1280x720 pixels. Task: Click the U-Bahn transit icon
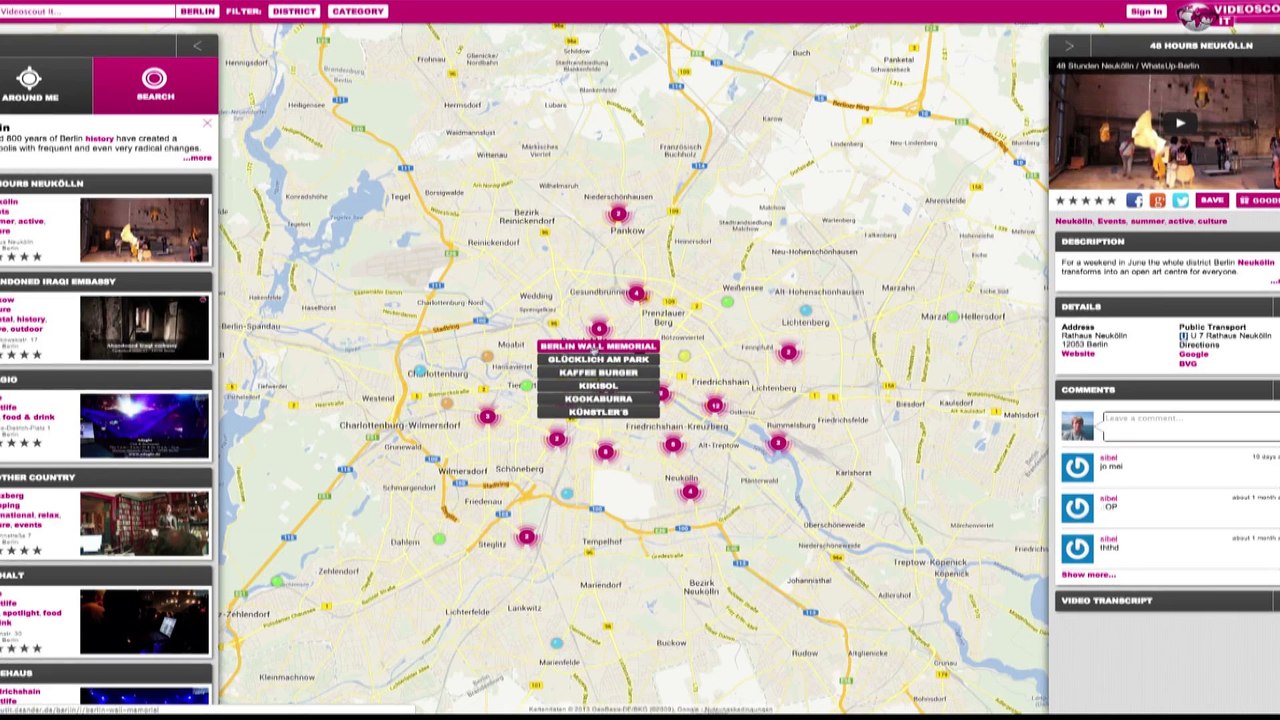(x=1184, y=336)
